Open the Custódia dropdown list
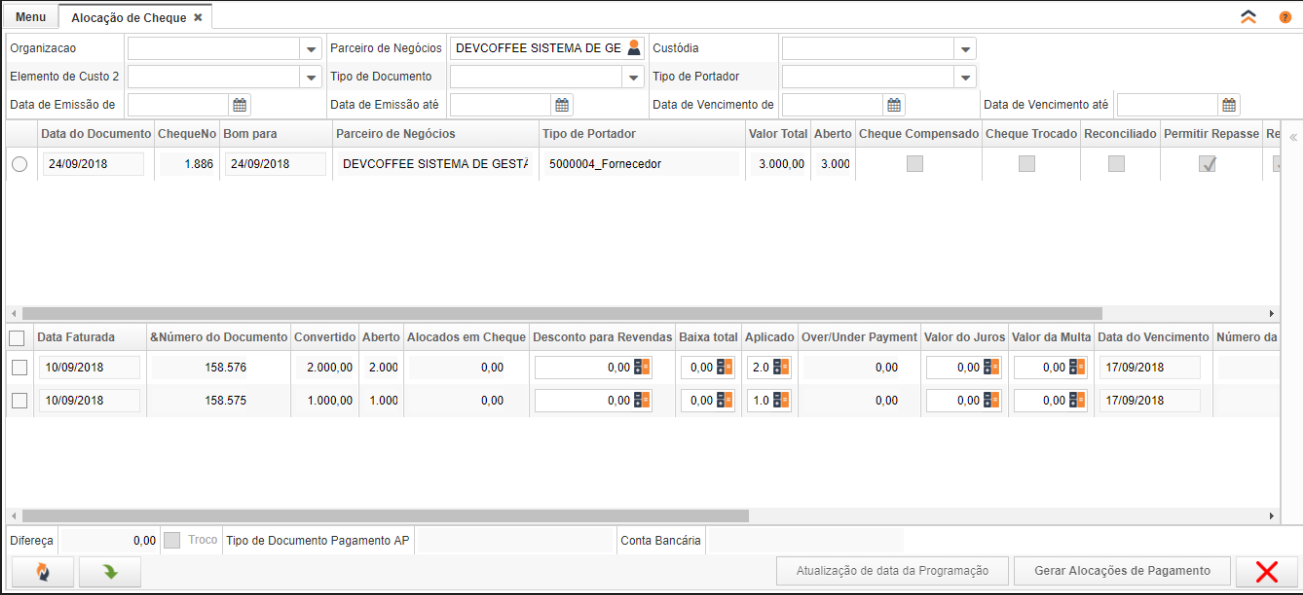The width and height of the screenshot is (1303, 595). point(965,49)
